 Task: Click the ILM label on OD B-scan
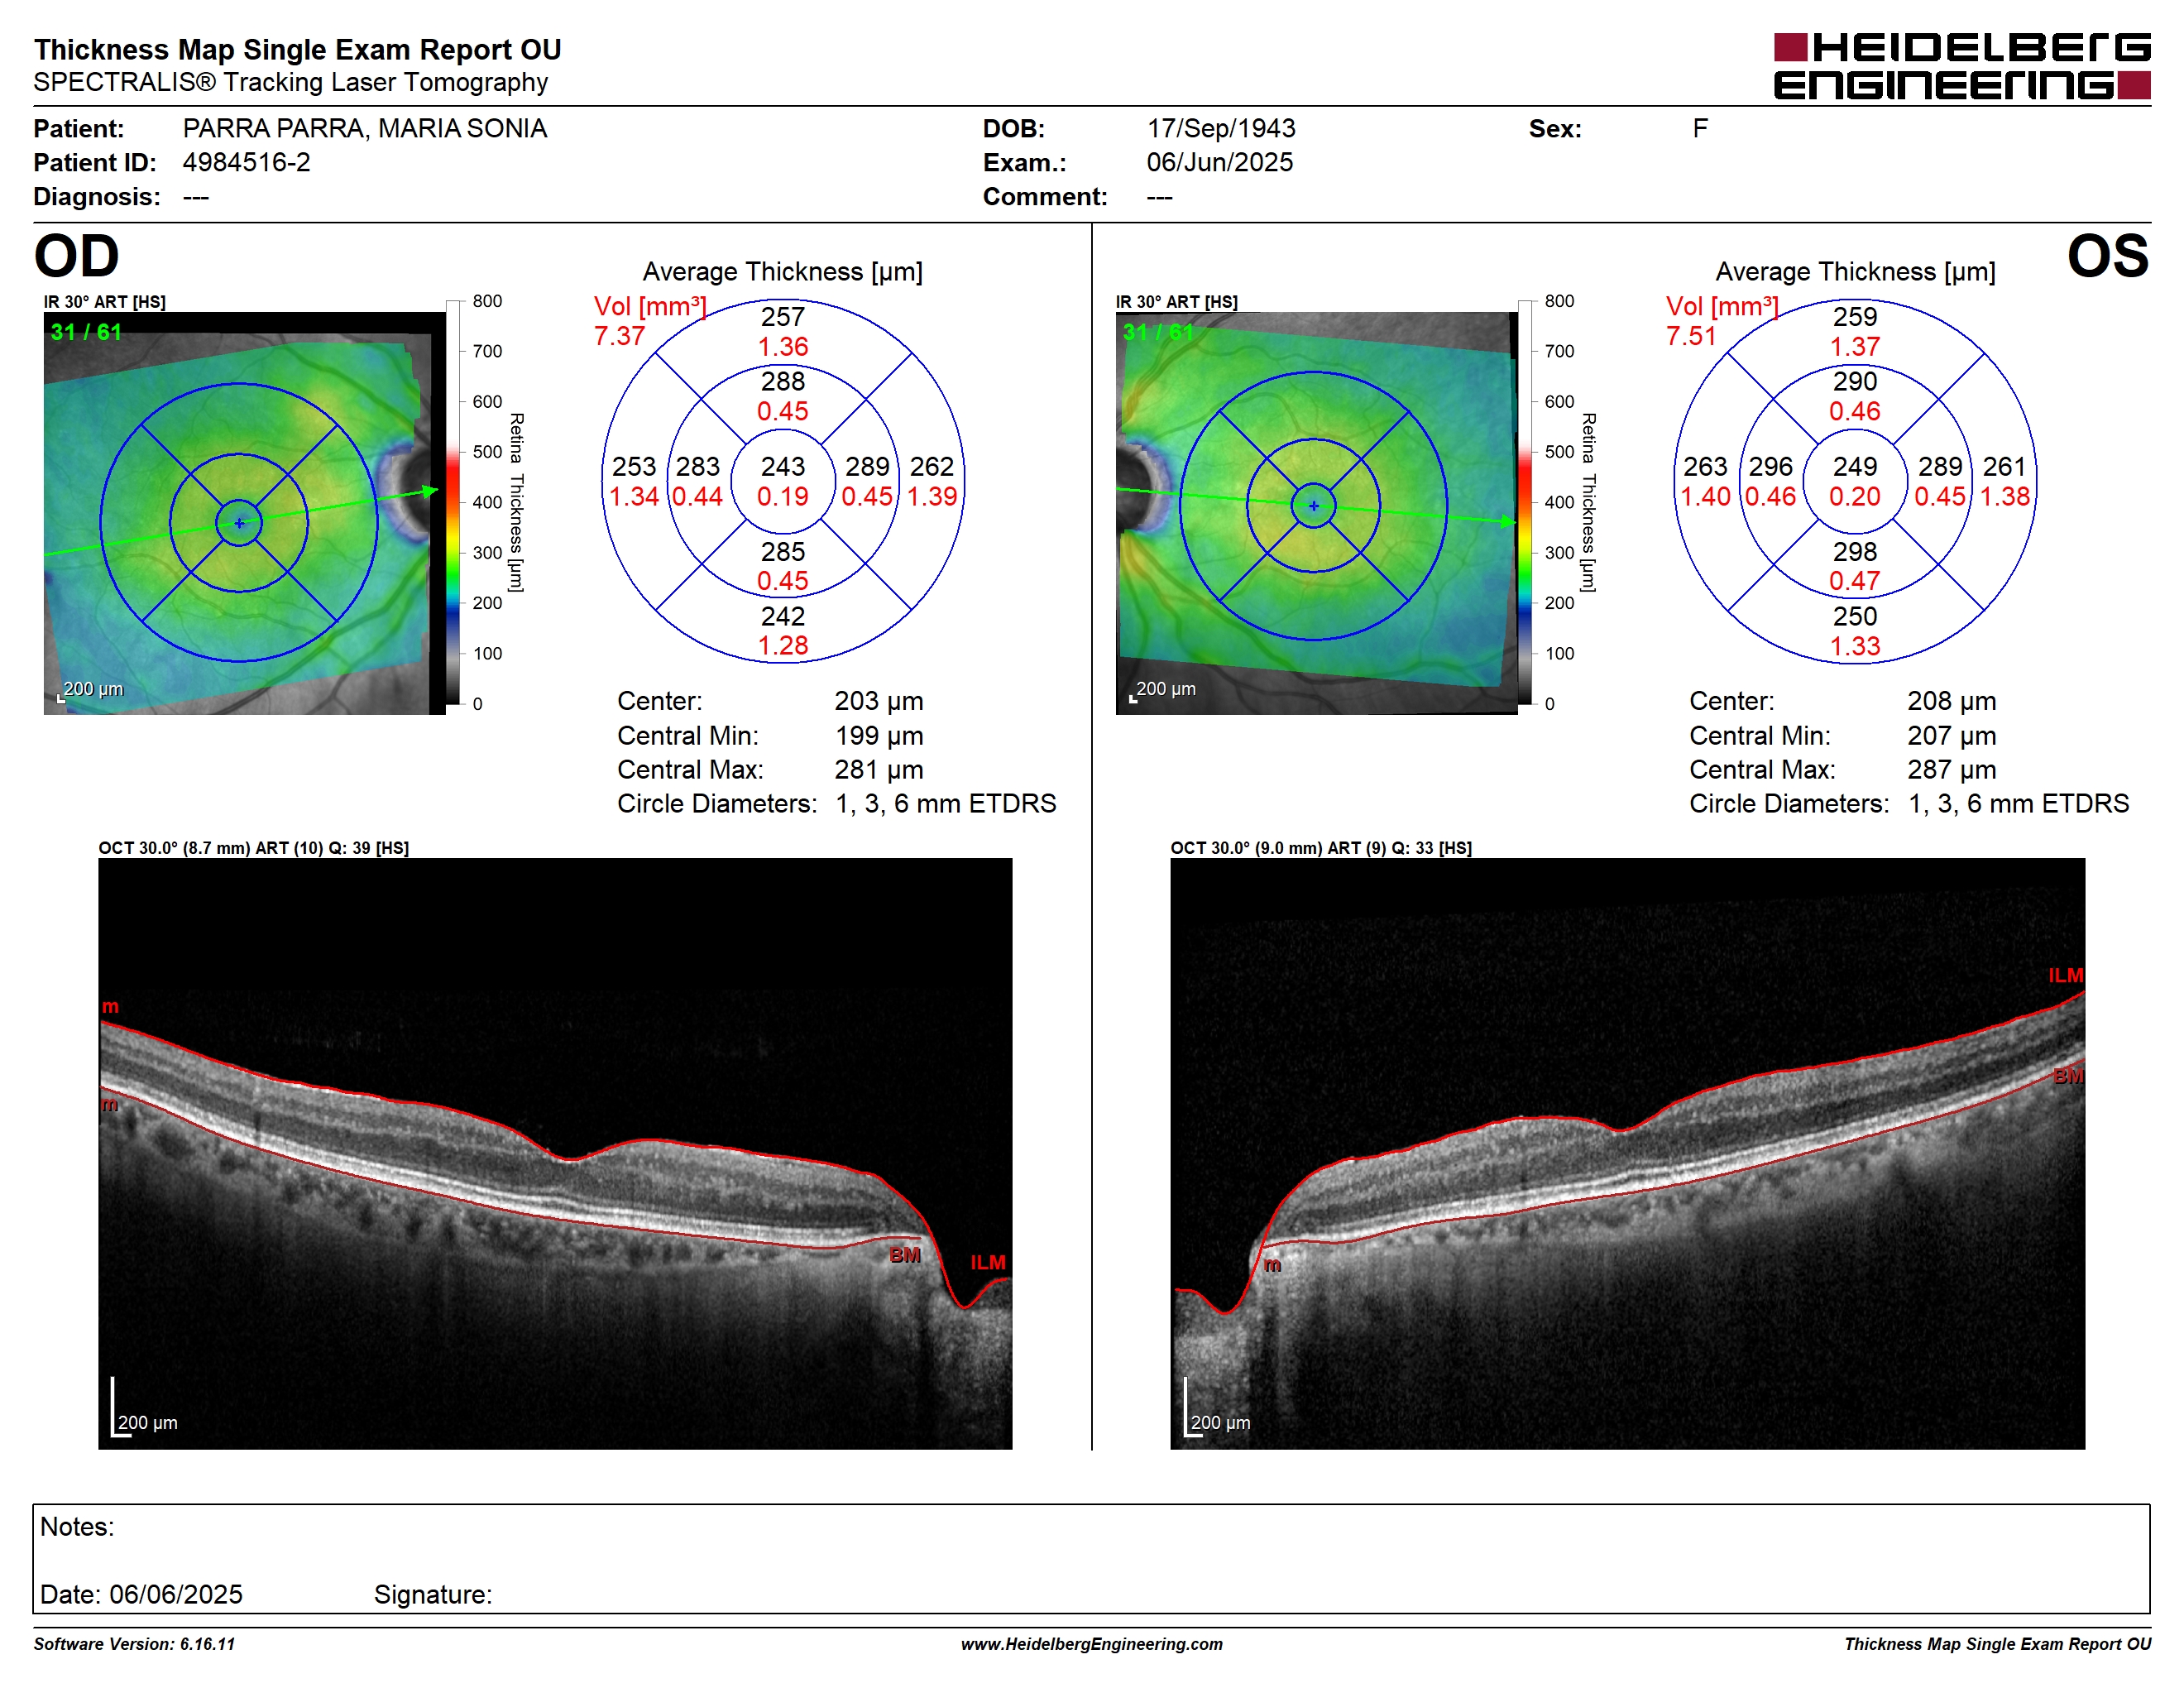pos(988,1263)
